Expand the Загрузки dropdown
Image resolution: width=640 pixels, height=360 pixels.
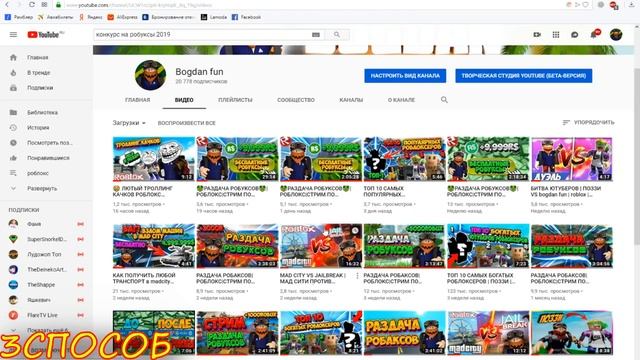[129, 123]
